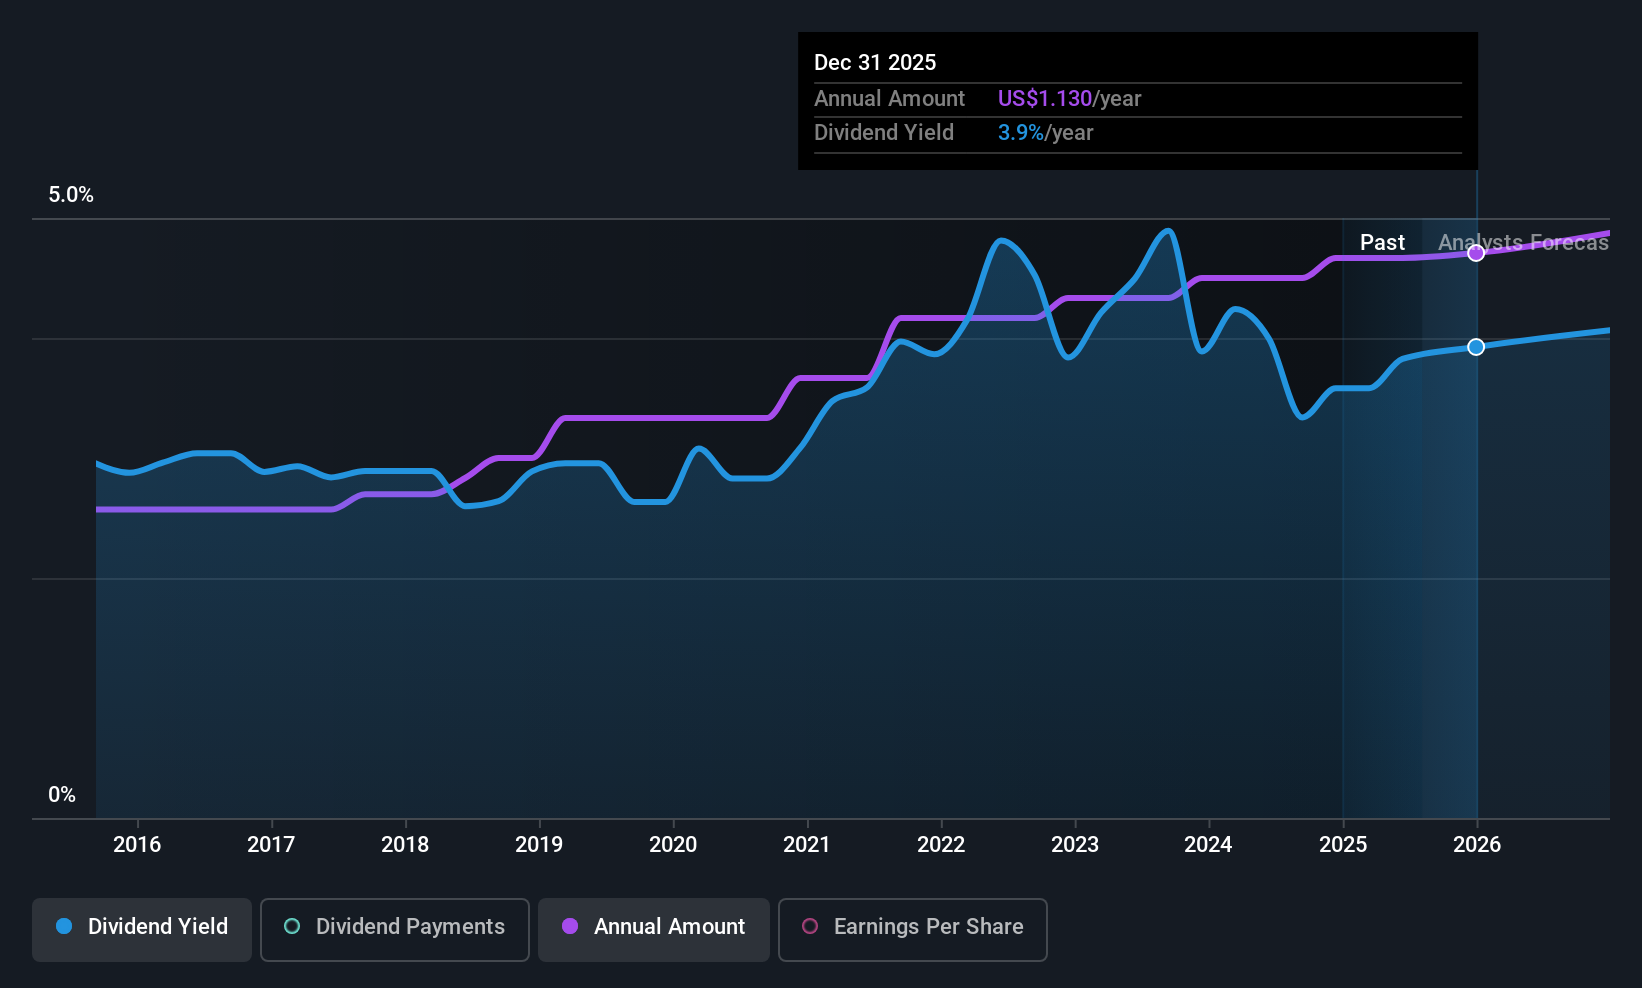The width and height of the screenshot is (1642, 988).
Task: Click the Dividend Yield tooltip row label
Action: [884, 132]
